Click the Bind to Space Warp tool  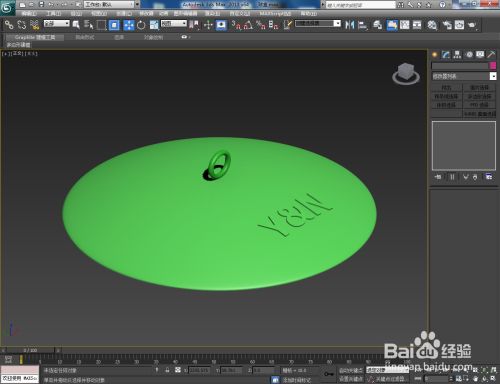coord(34,25)
